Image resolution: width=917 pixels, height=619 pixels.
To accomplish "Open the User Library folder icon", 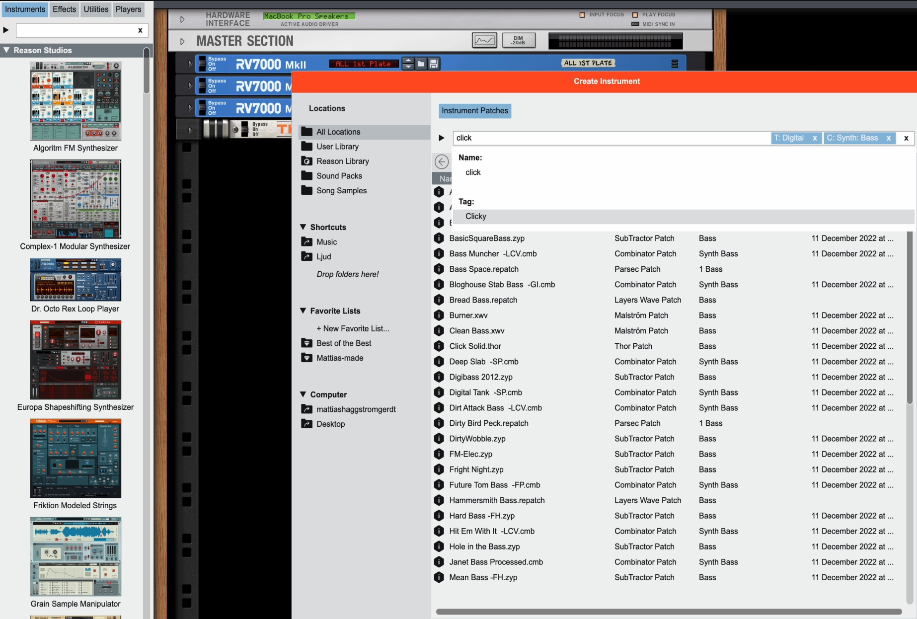I will click(306, 146).
